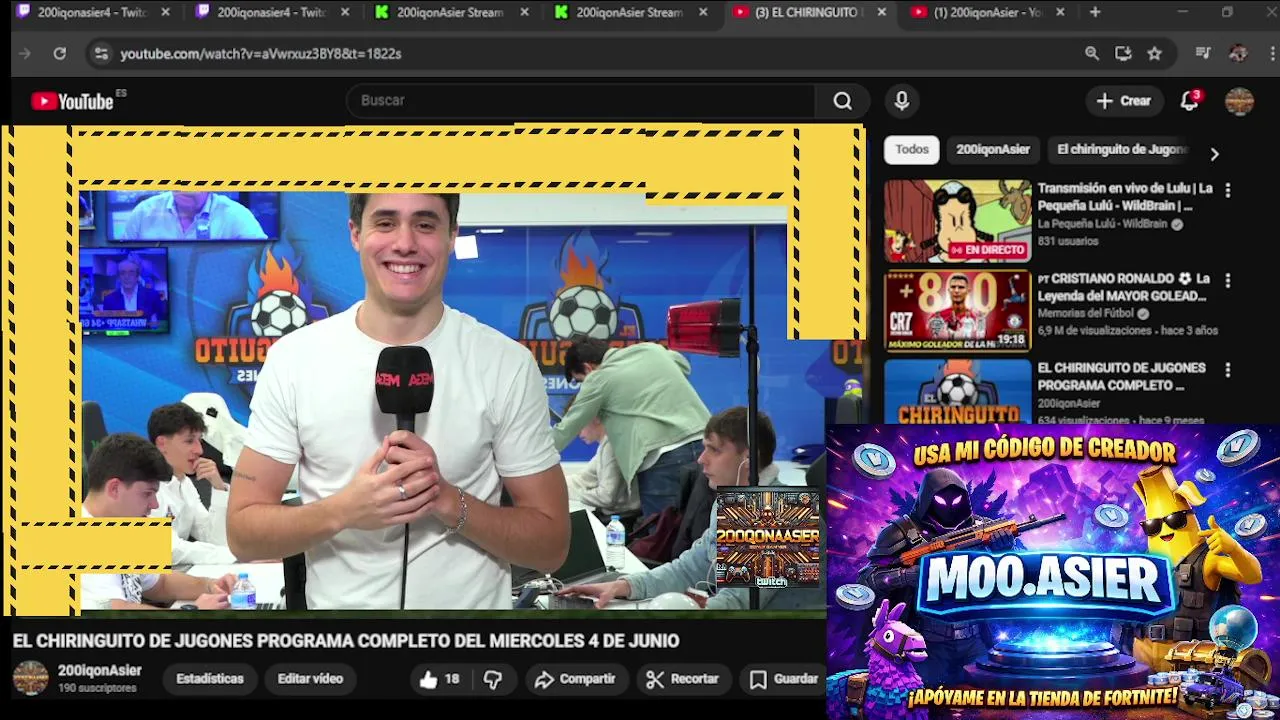Open the zoom magnifier icon in address bar
The width and height of the screenshot is (1280, 720).
tap(1092, 54)
